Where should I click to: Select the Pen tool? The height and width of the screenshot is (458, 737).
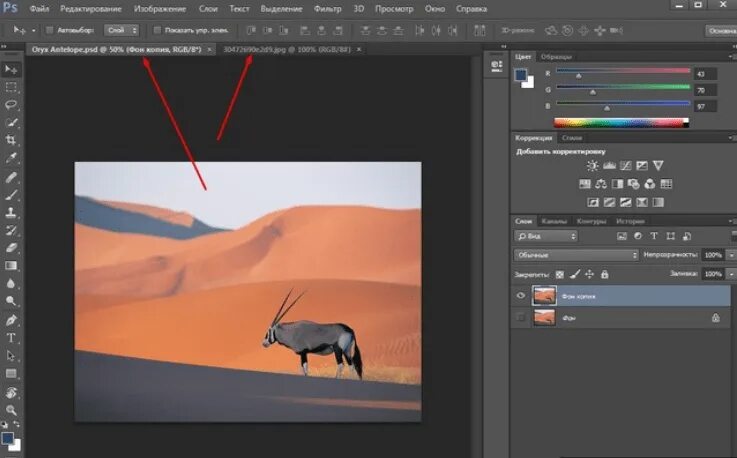click(x=11, y=320)
